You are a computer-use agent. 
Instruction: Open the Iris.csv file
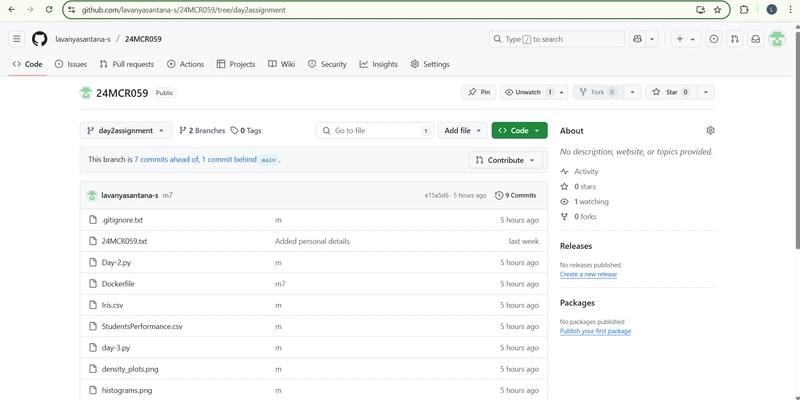112,305
